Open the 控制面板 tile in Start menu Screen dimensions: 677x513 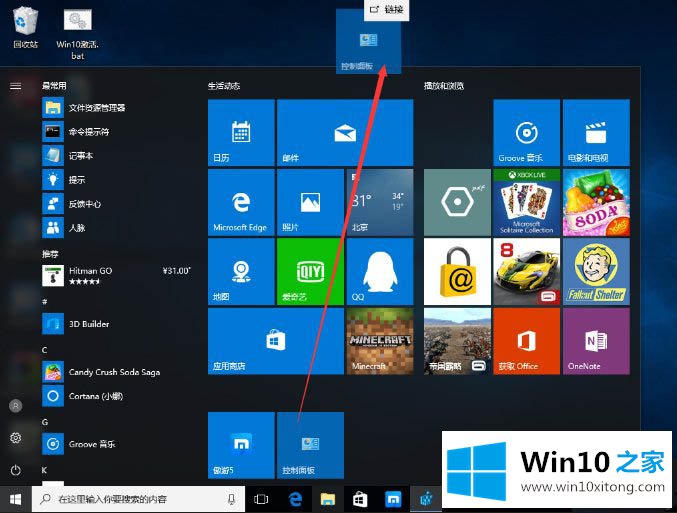[x=310, y=445]
